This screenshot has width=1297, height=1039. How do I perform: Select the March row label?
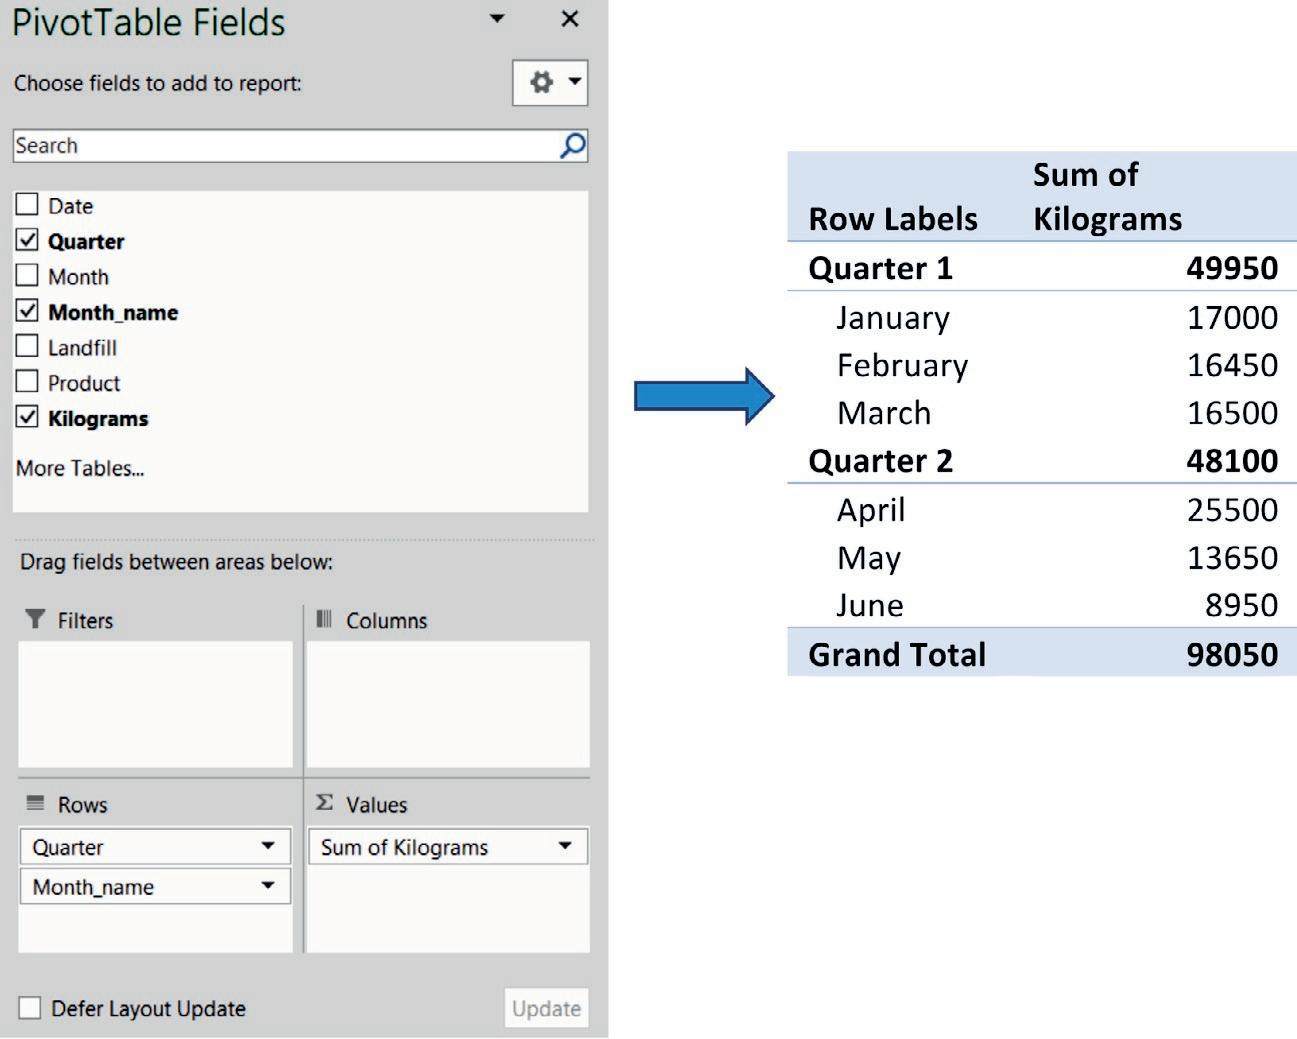(884, 413)
